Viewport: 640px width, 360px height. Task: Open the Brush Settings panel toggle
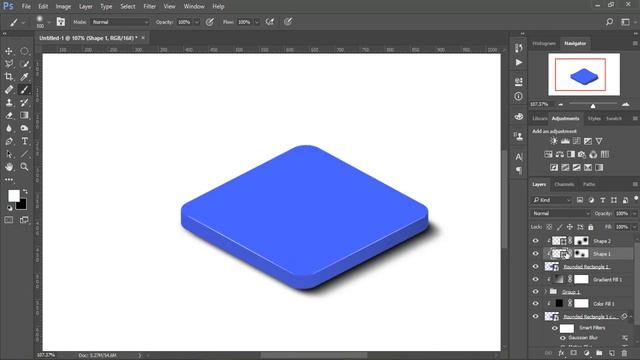pyautogui.click(x=60, y=22)
